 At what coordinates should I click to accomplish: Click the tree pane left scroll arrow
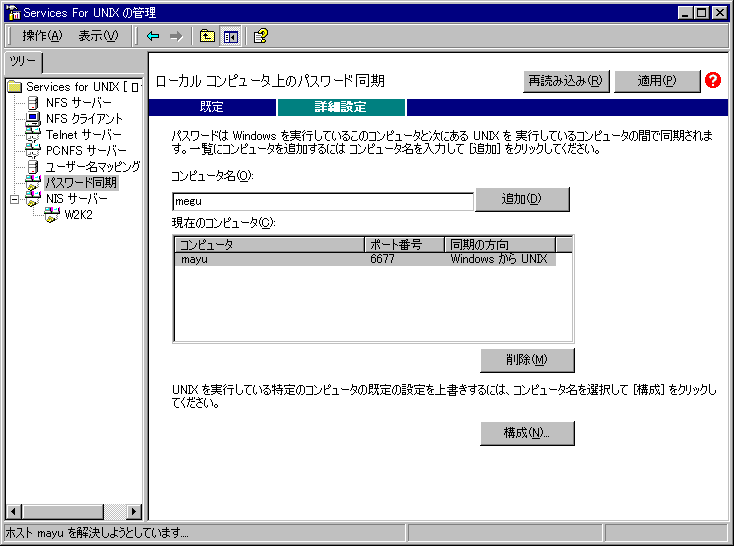tap(14, 512)
